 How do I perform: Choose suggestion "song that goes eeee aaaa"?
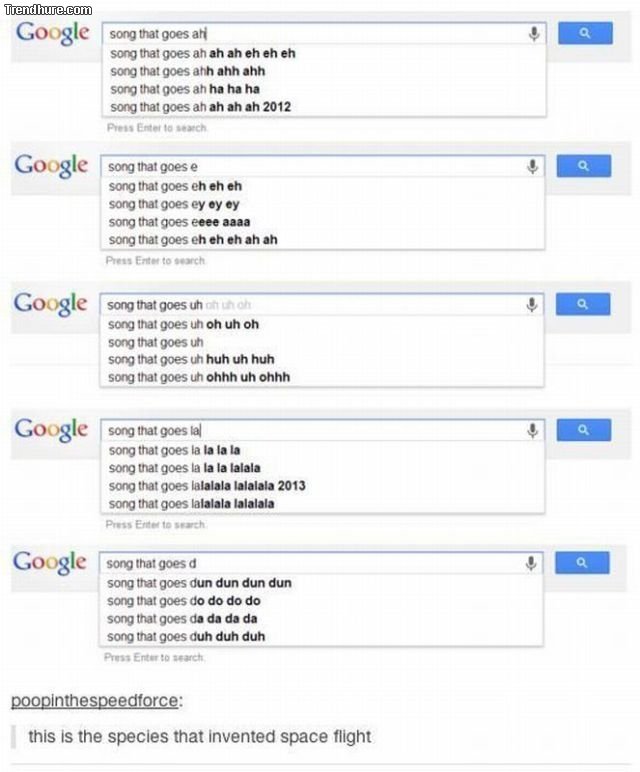pos(179,221)
